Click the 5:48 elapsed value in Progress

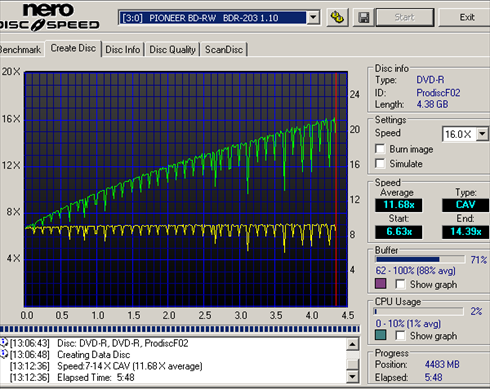tap(433, 377)
